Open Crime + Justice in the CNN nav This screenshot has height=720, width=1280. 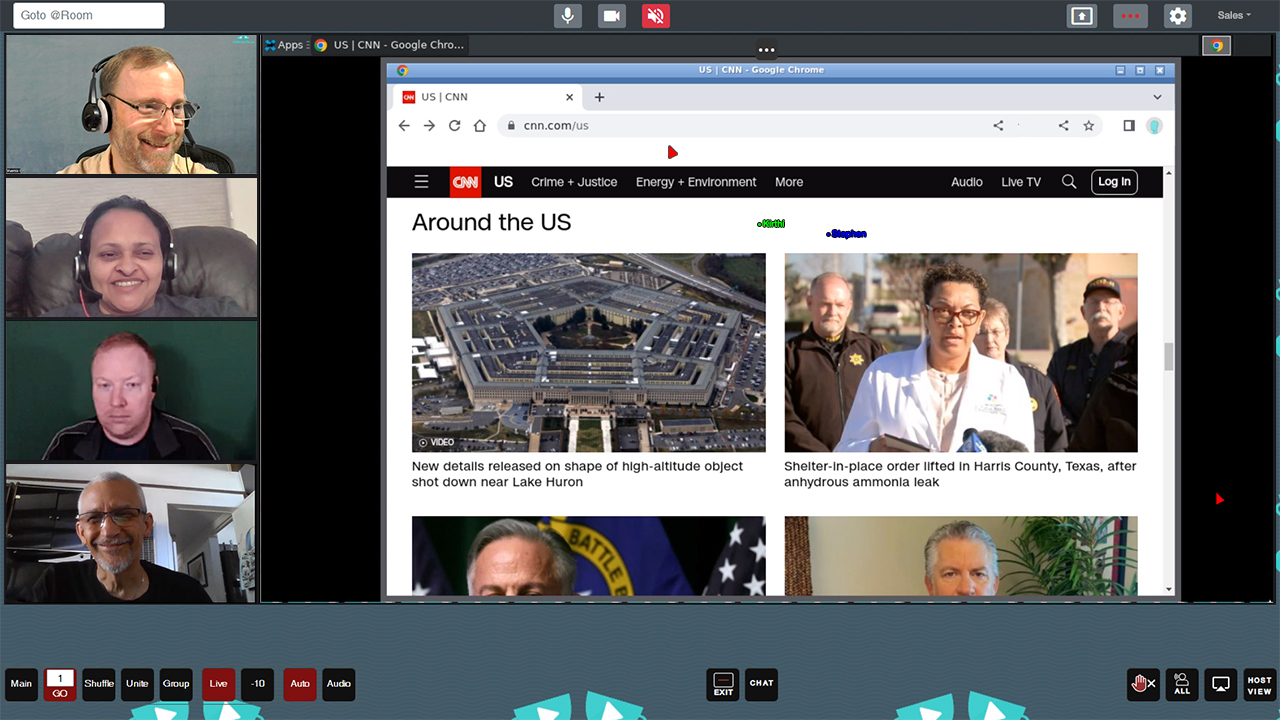(574, 182)
